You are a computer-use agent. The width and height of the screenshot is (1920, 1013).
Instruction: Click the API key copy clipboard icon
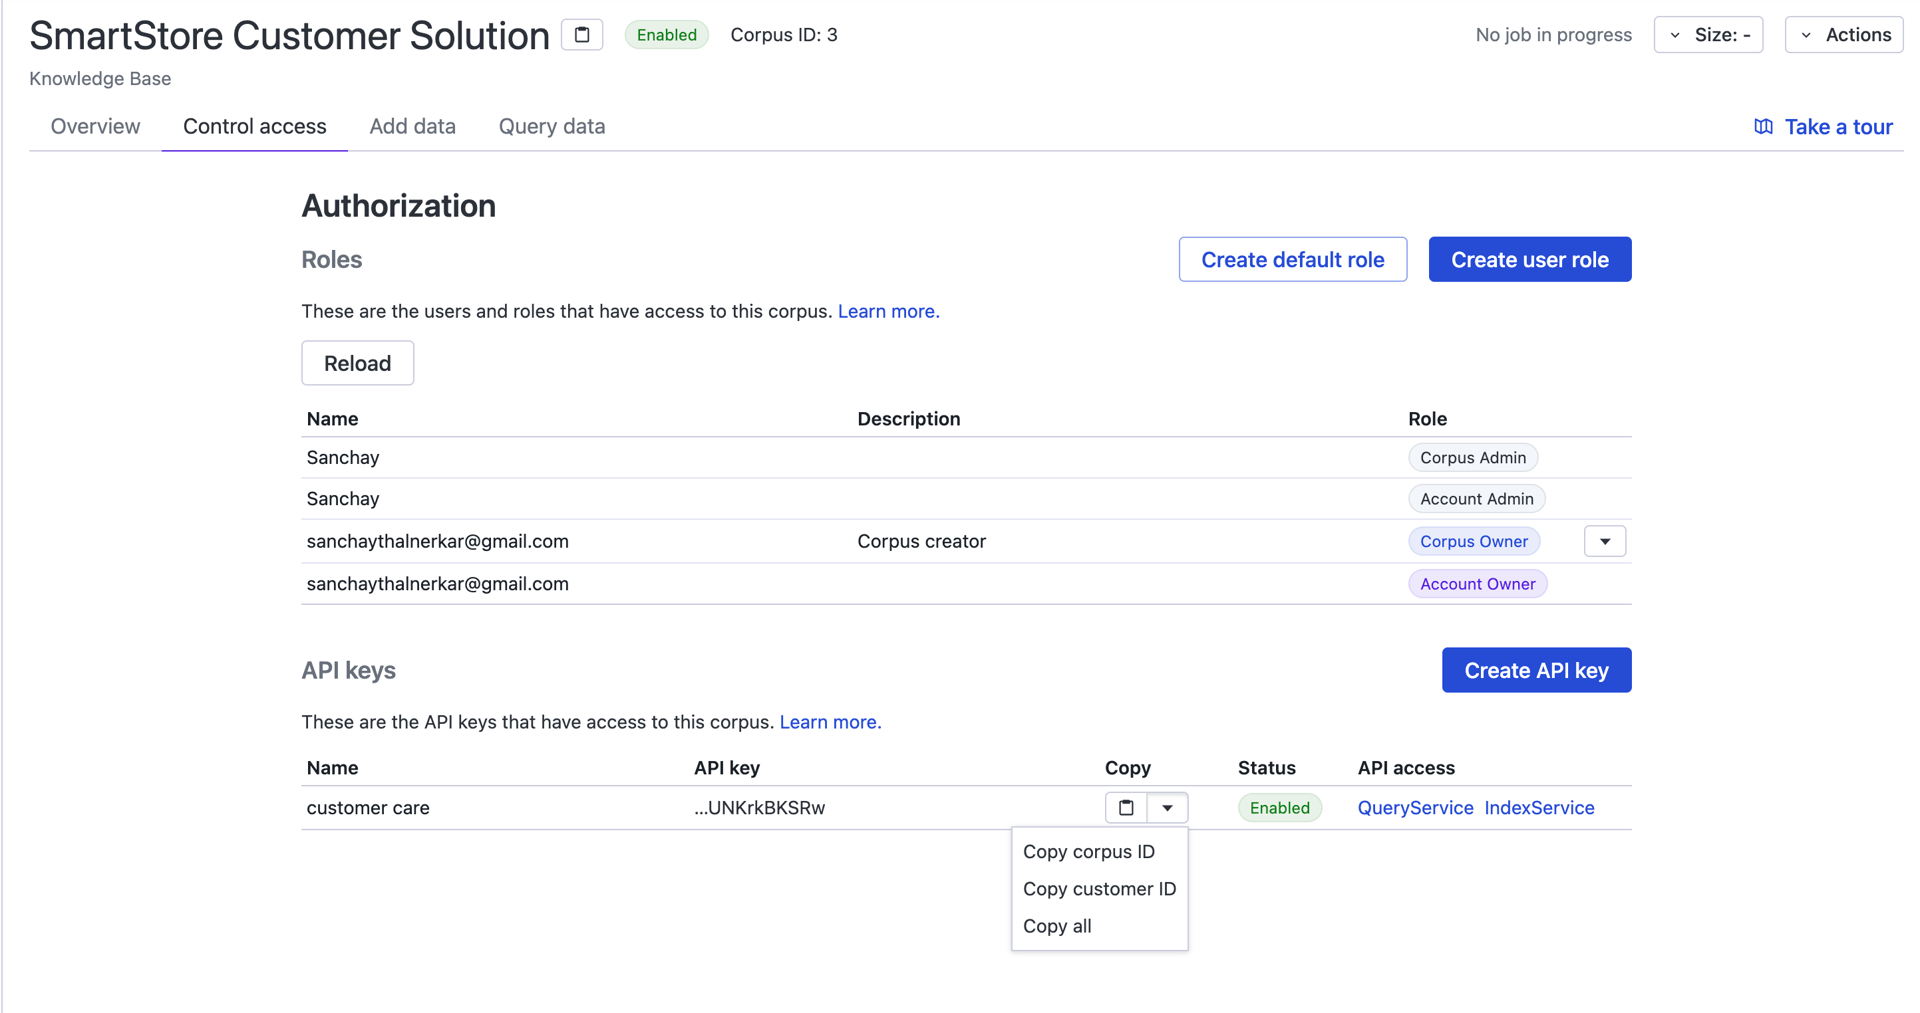tap(1126, 808)
